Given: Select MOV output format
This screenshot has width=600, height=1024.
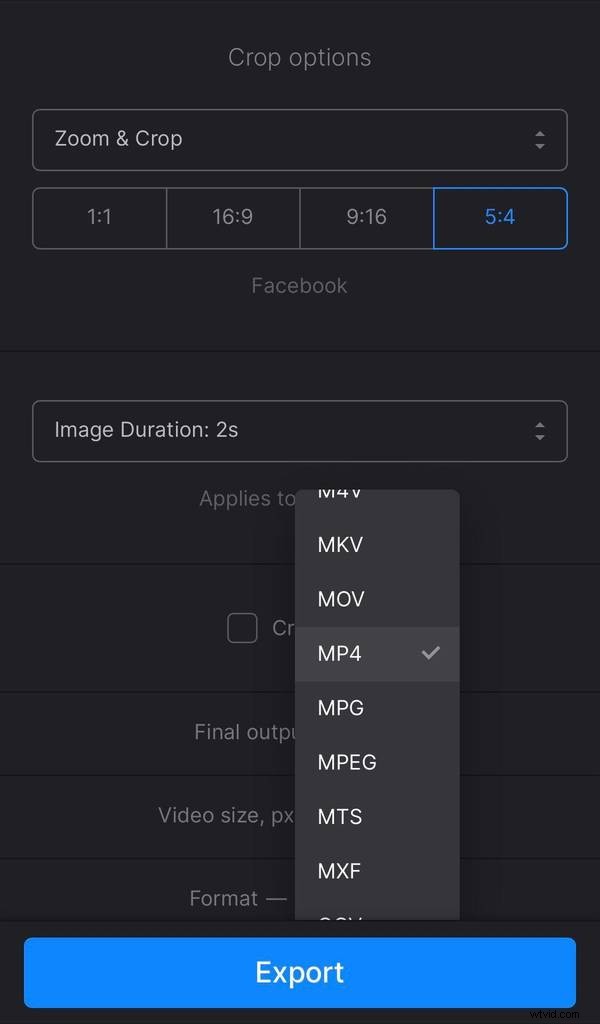Looking at the screenshot, I should click(340, 599).
